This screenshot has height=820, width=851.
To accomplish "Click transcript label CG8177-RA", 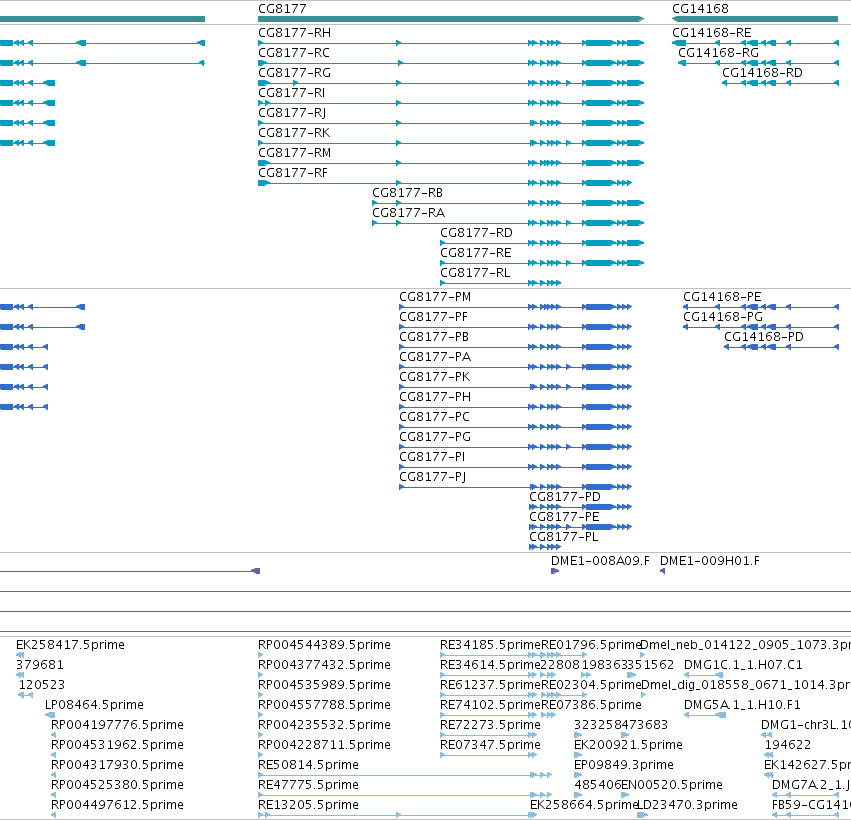I will coord(408,213).
